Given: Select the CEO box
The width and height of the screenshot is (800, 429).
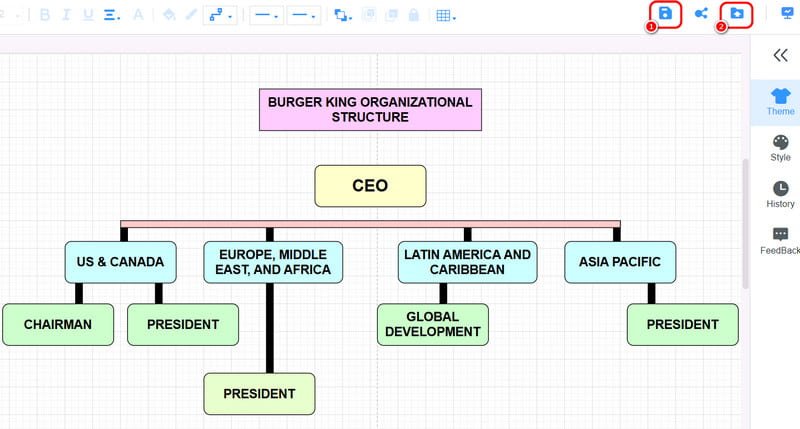Looking at the screenshot, I should 370,186.
